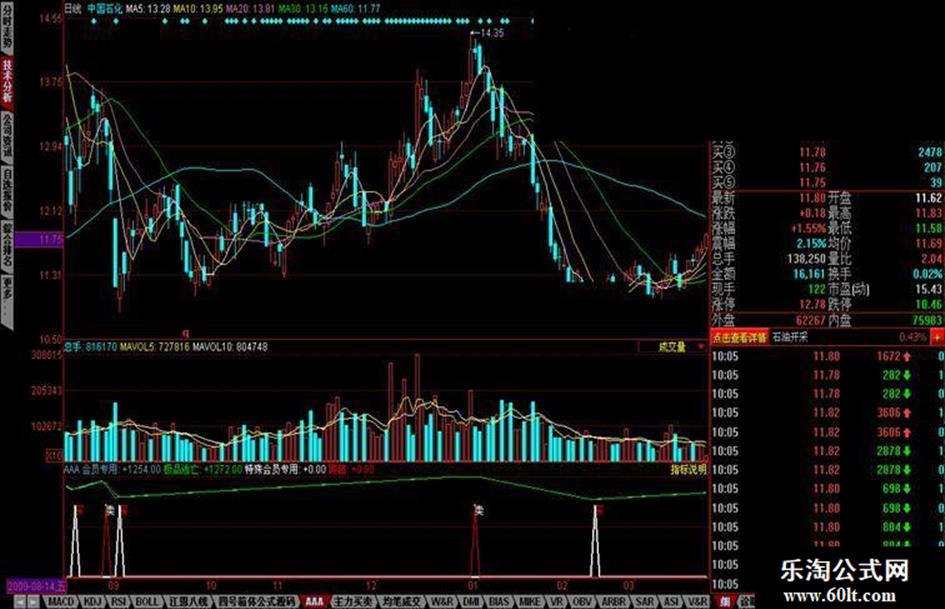Click 涨停 price 12.78
The height and width of the screenshot is (609, 945).
(x=812, y=304)
